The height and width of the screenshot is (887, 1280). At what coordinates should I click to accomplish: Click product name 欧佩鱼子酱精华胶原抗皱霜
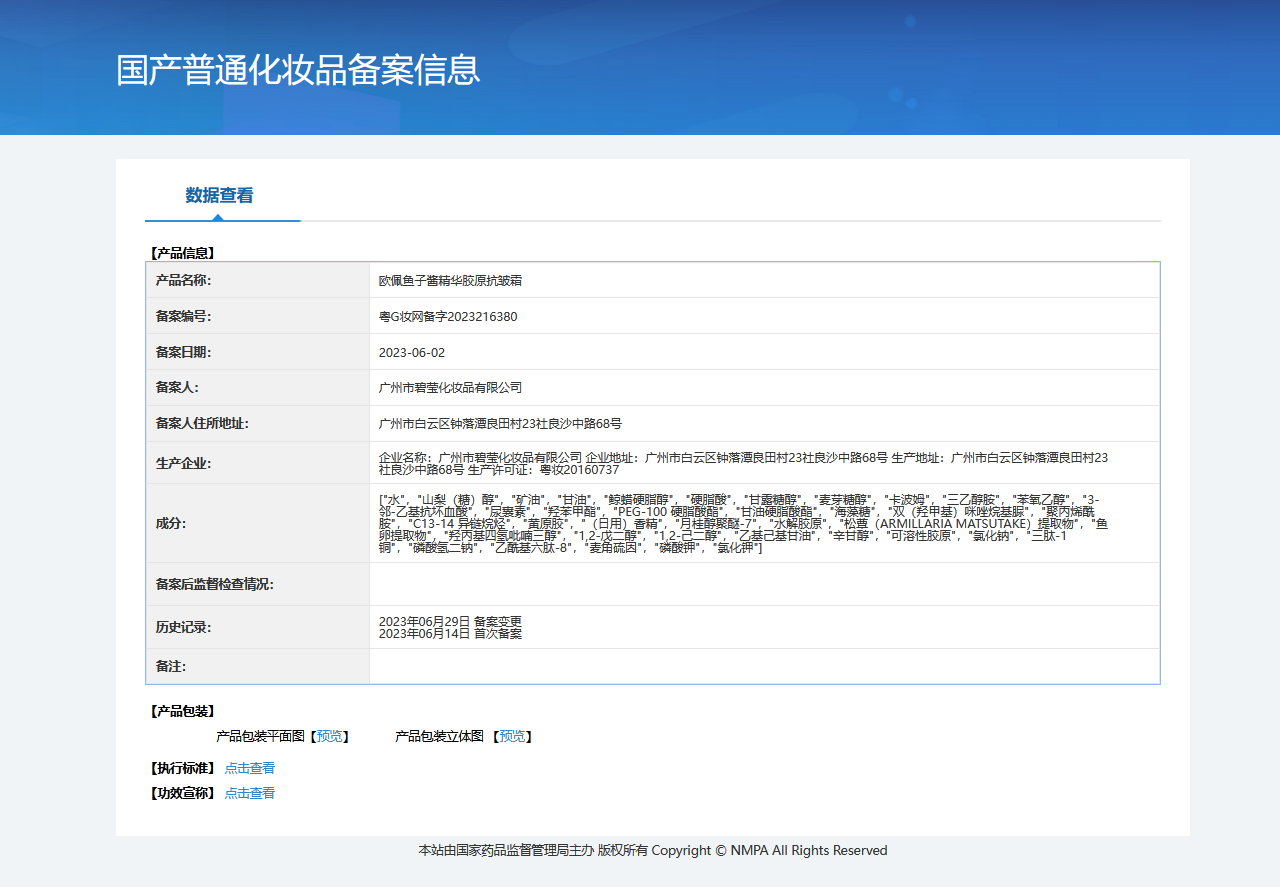(449, 281)
